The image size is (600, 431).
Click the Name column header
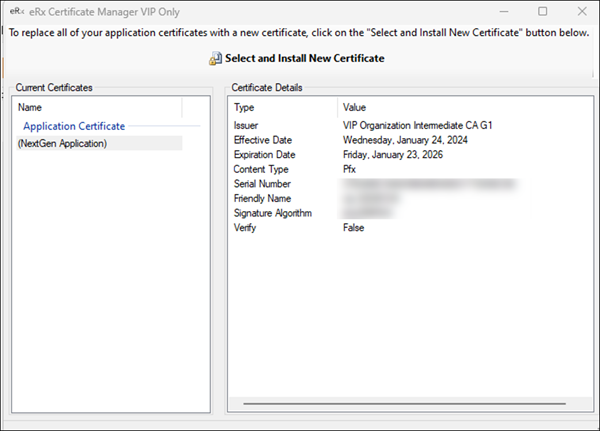click(99, 108)
